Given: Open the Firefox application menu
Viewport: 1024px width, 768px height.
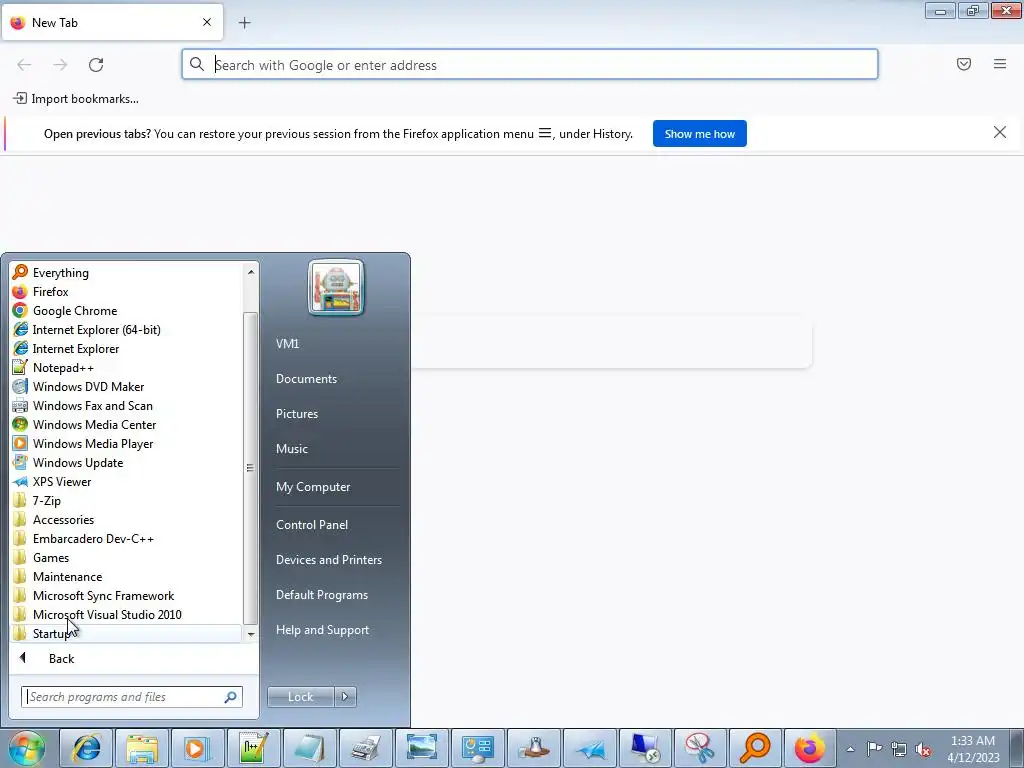Looking at the screenshot, I should pos(1000,64).
